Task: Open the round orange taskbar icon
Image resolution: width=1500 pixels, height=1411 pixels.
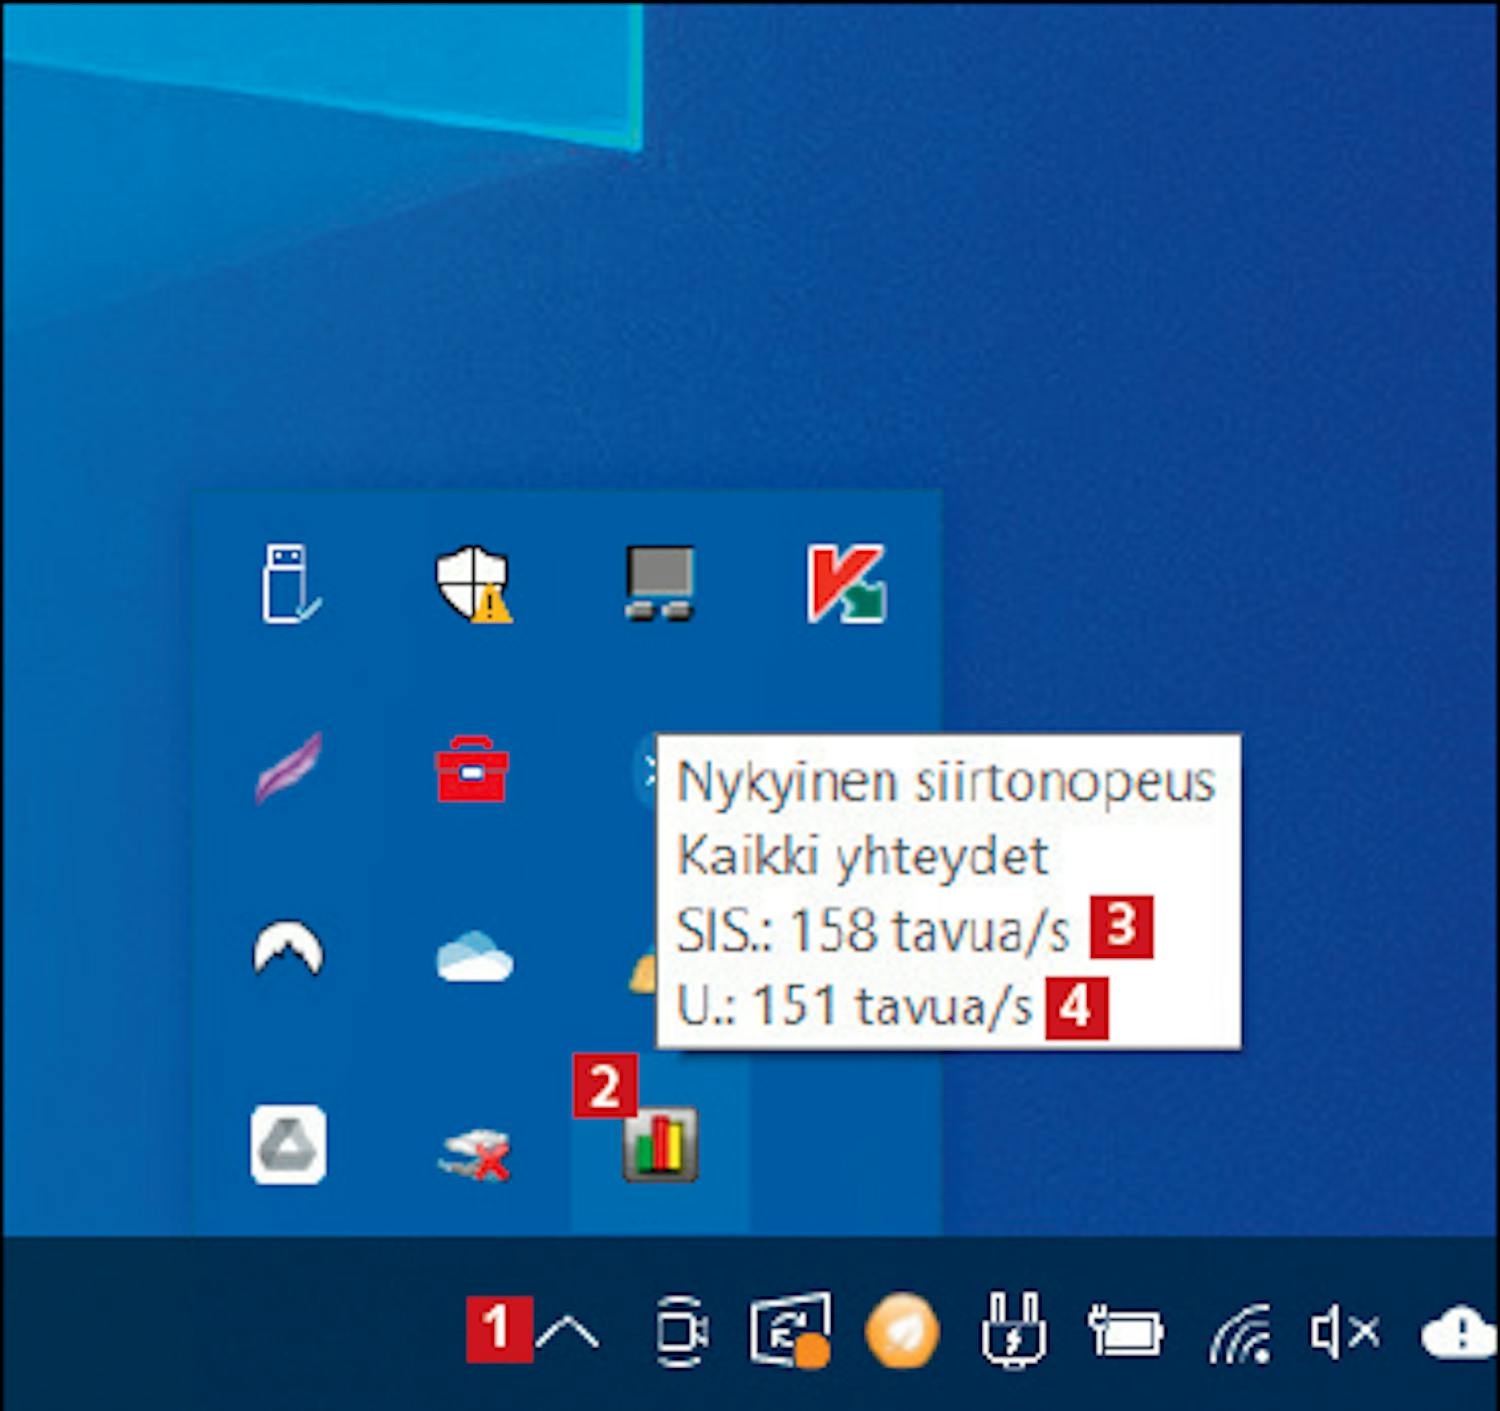Action: 901,1331
